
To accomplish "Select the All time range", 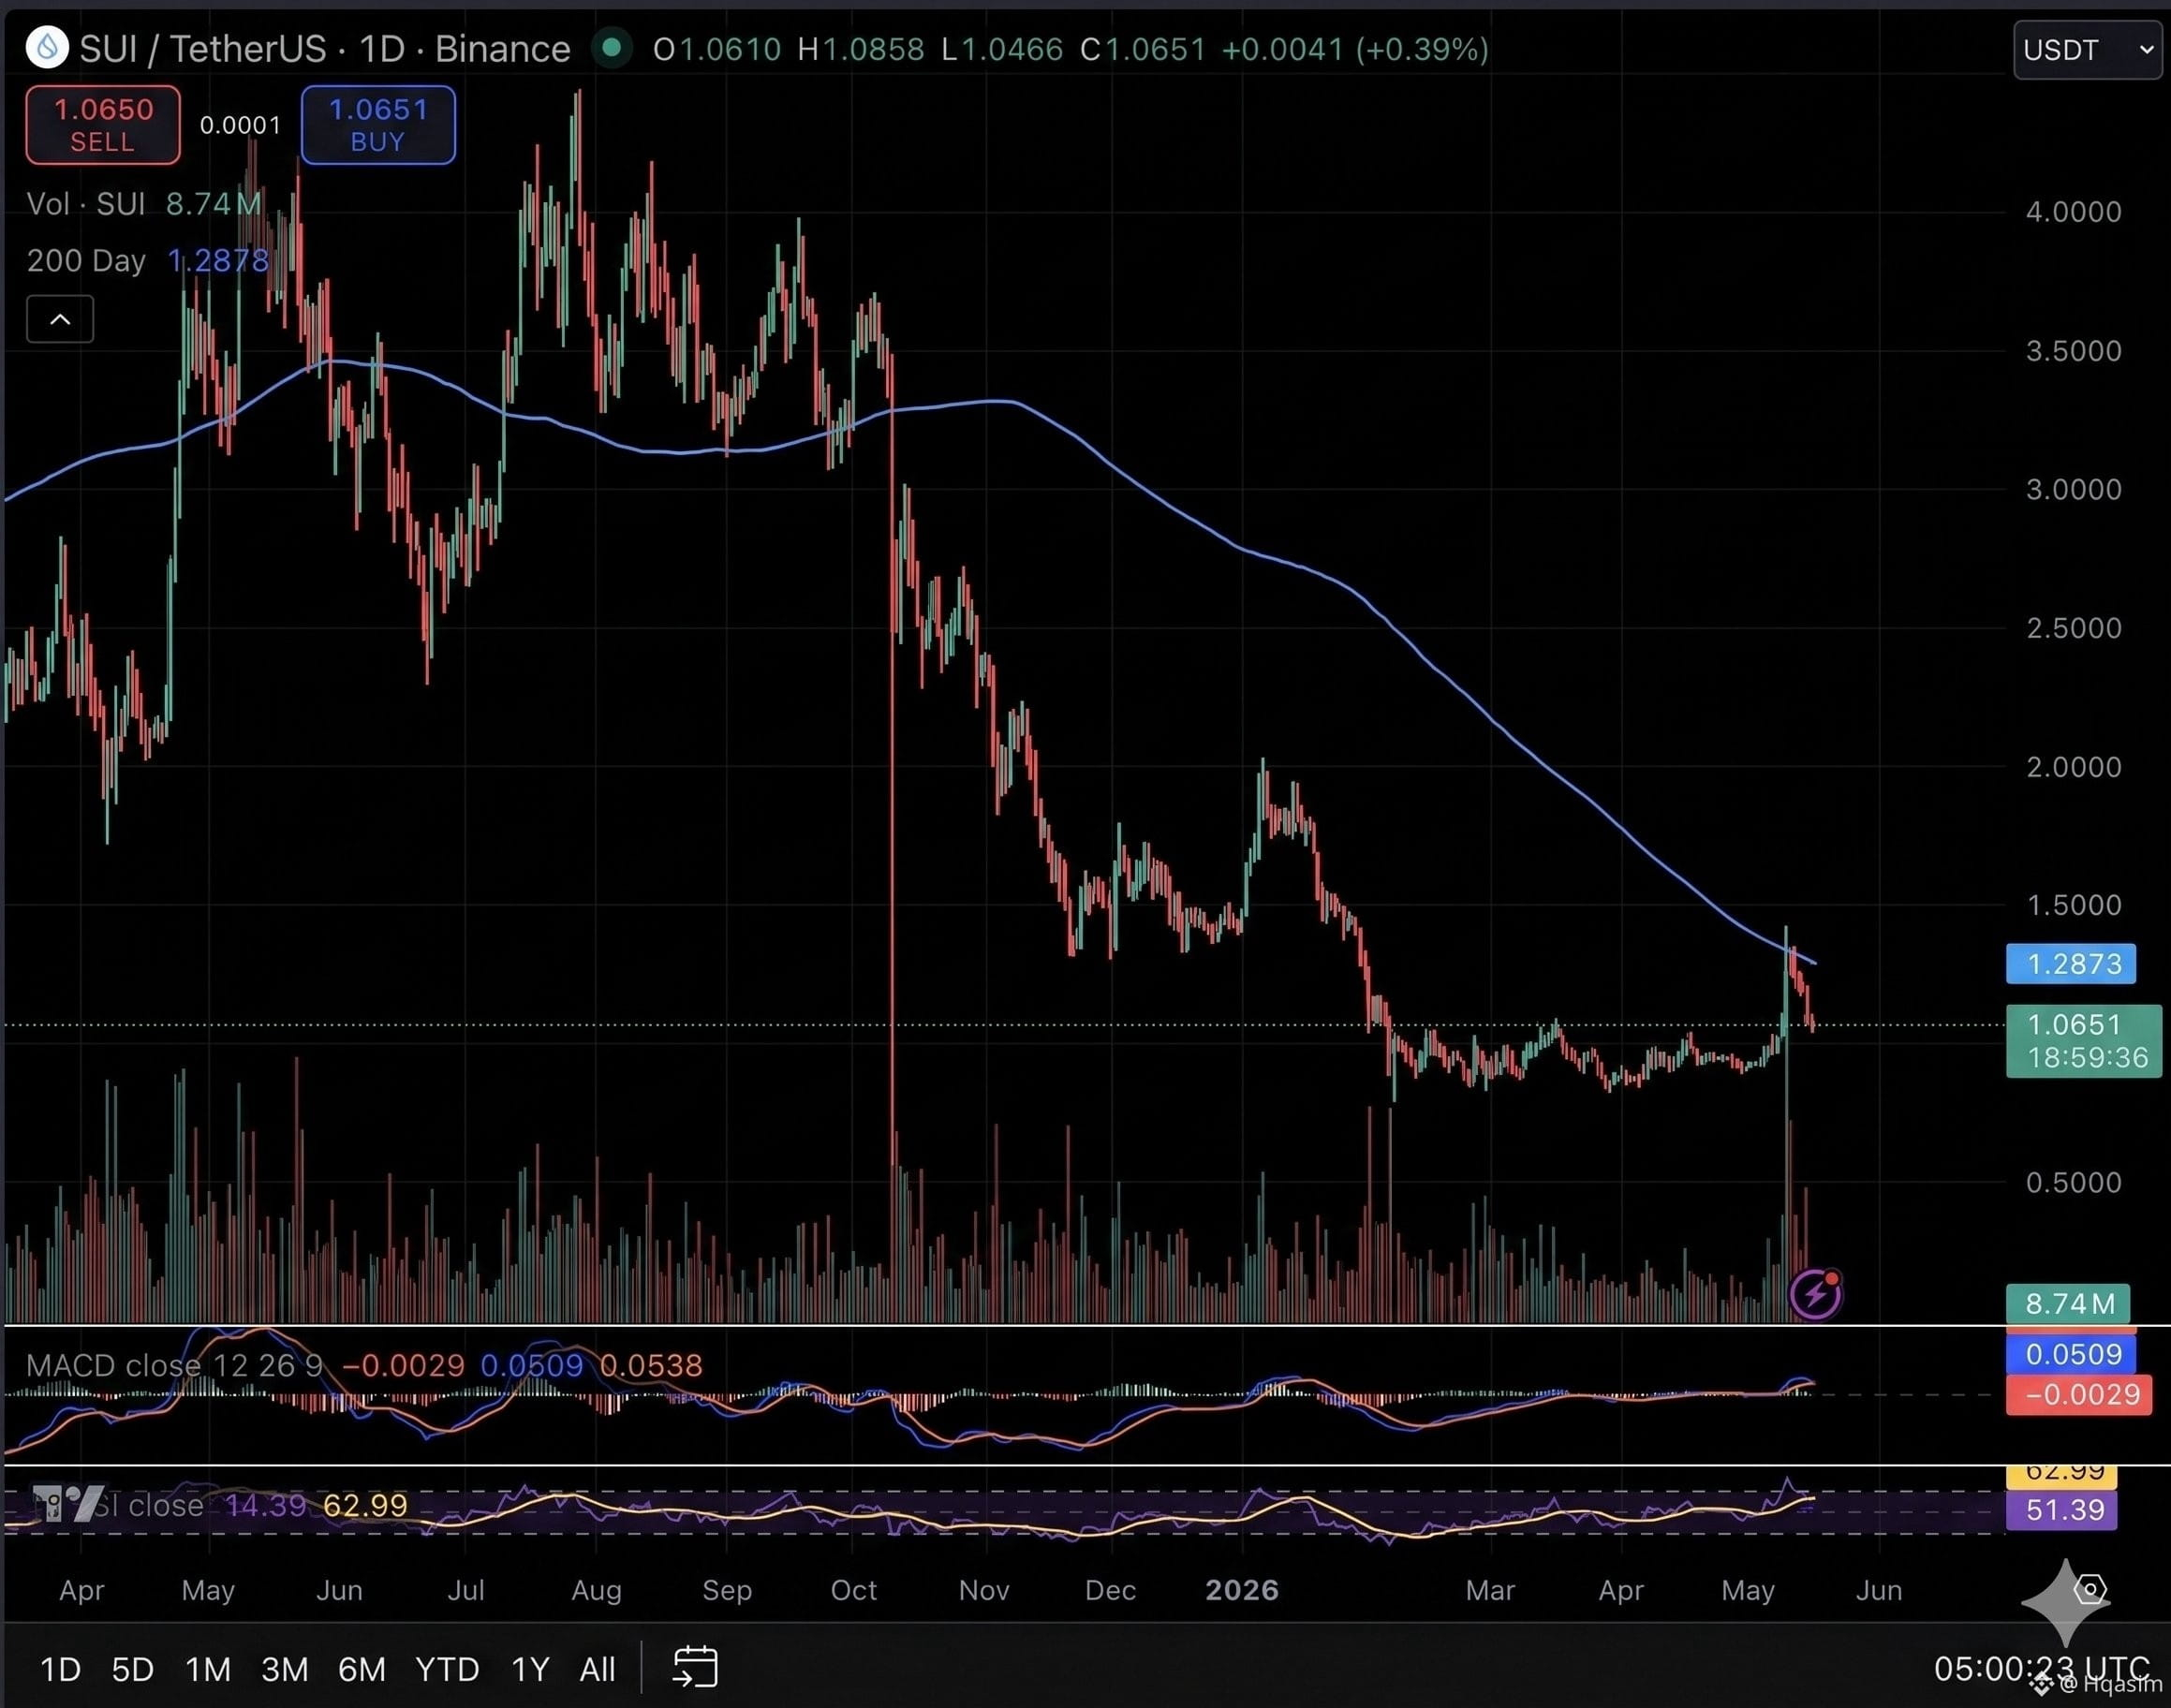I will click(x=597, y=1669).
